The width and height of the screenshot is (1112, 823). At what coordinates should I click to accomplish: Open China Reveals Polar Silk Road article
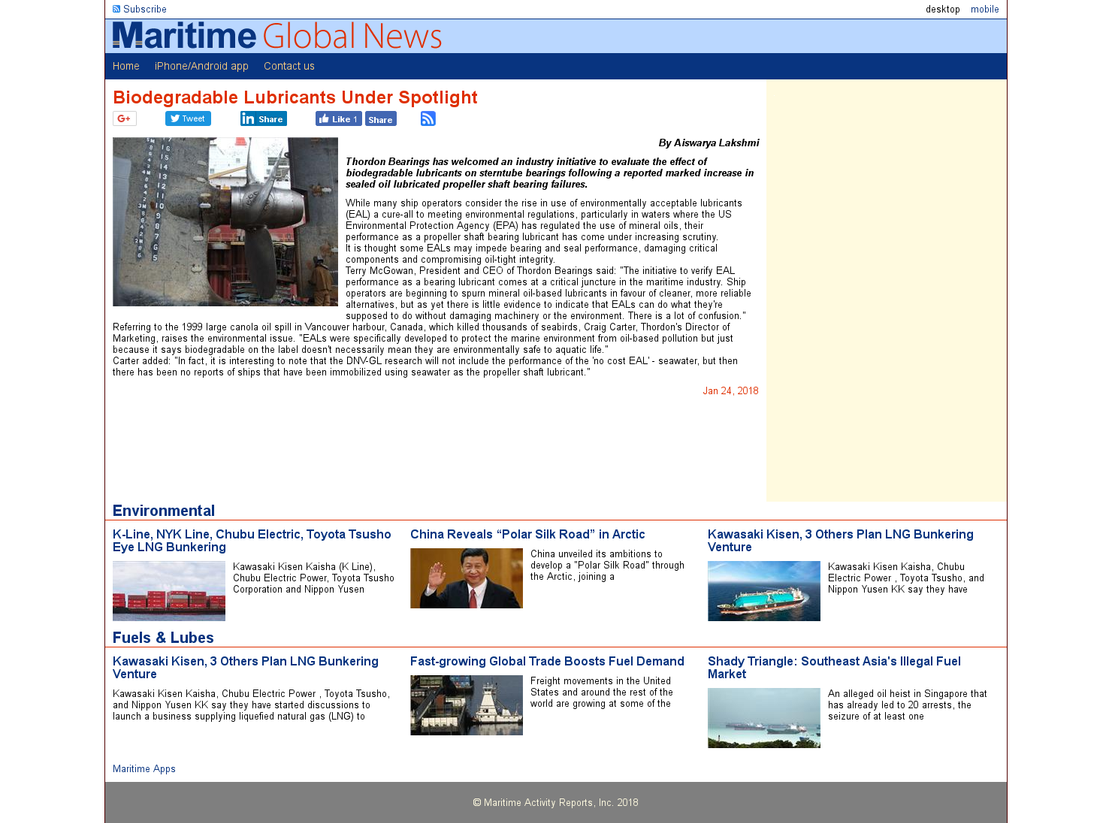(x=528, y=534)
